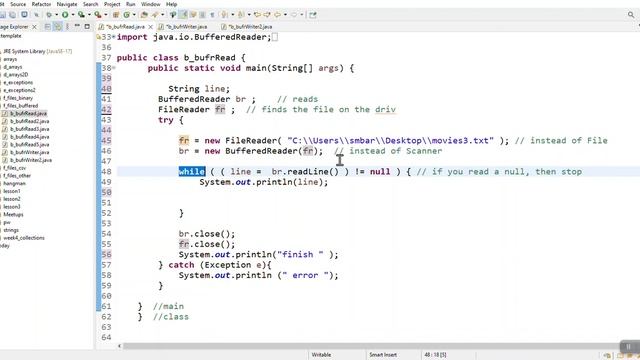Click the Previous Annotation toolbar icon
Screen dimensions: 640x360
[x=240, y=15]
